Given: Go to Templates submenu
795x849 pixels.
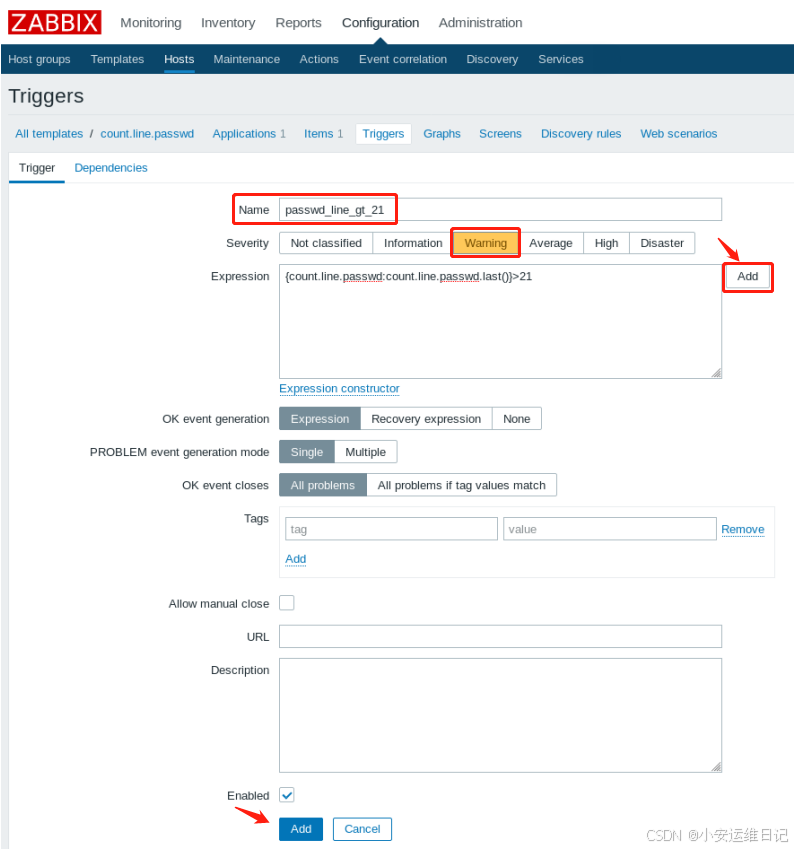Looking at the screenshot, I should click(117, 59).
